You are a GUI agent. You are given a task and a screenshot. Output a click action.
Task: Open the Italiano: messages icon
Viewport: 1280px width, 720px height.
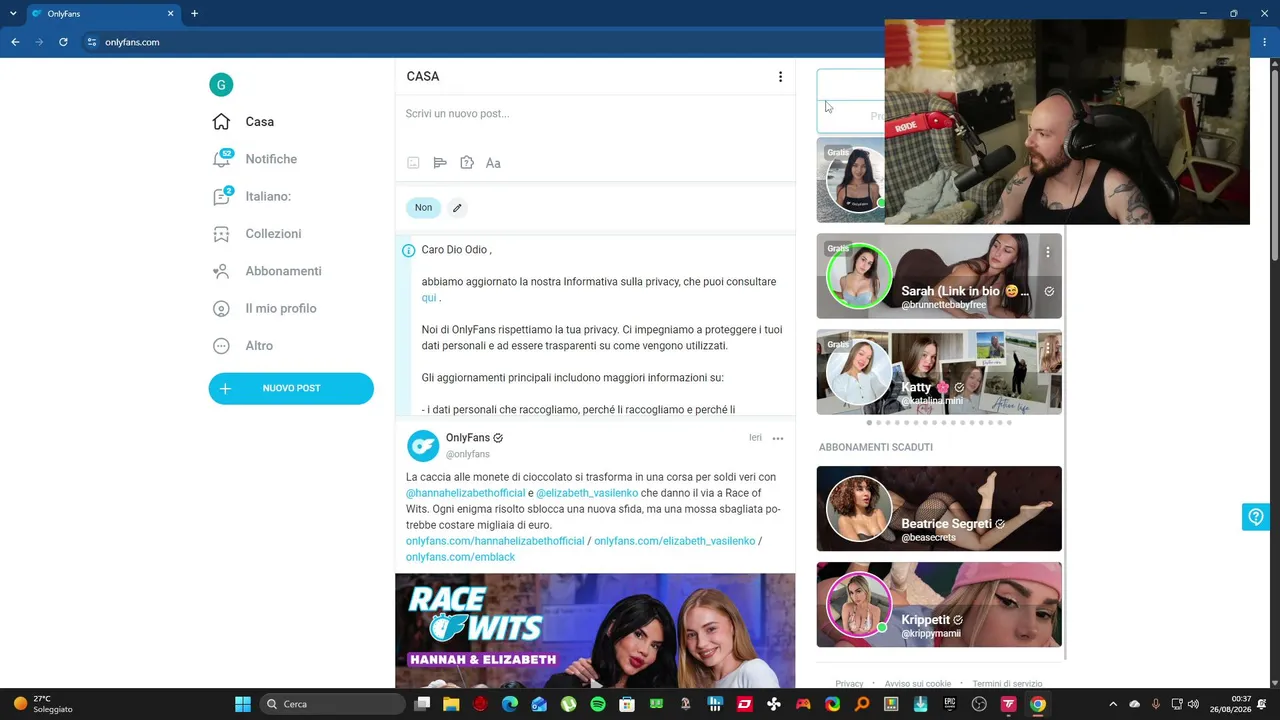222,196
